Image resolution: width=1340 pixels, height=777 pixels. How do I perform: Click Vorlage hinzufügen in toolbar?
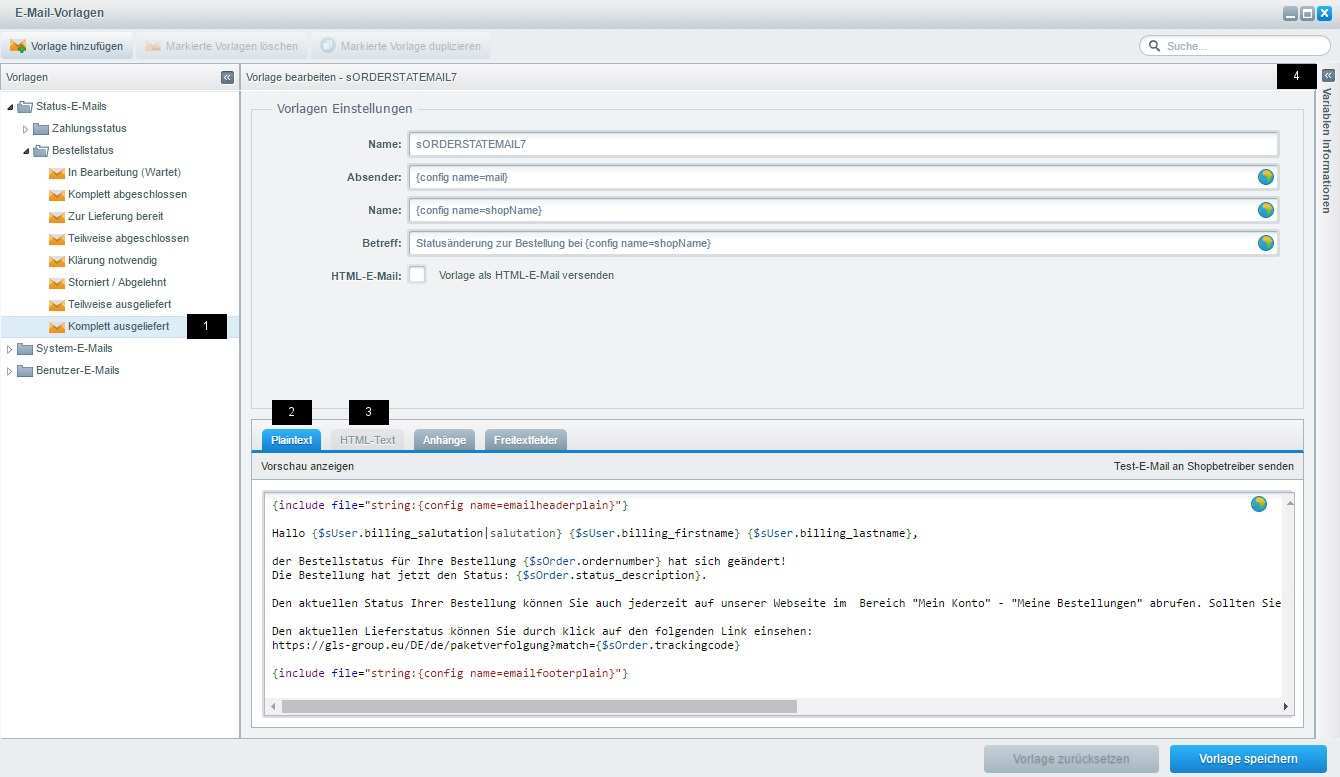point(67,46)
